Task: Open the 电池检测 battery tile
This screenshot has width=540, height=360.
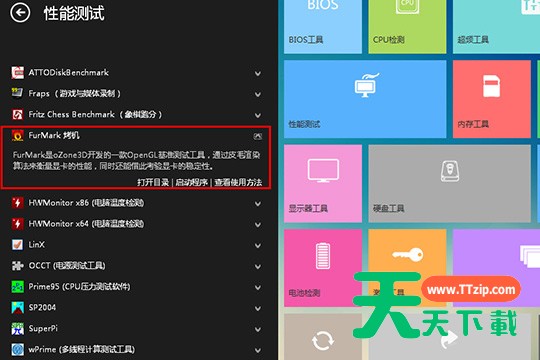Action: click(x=323, y=268)
